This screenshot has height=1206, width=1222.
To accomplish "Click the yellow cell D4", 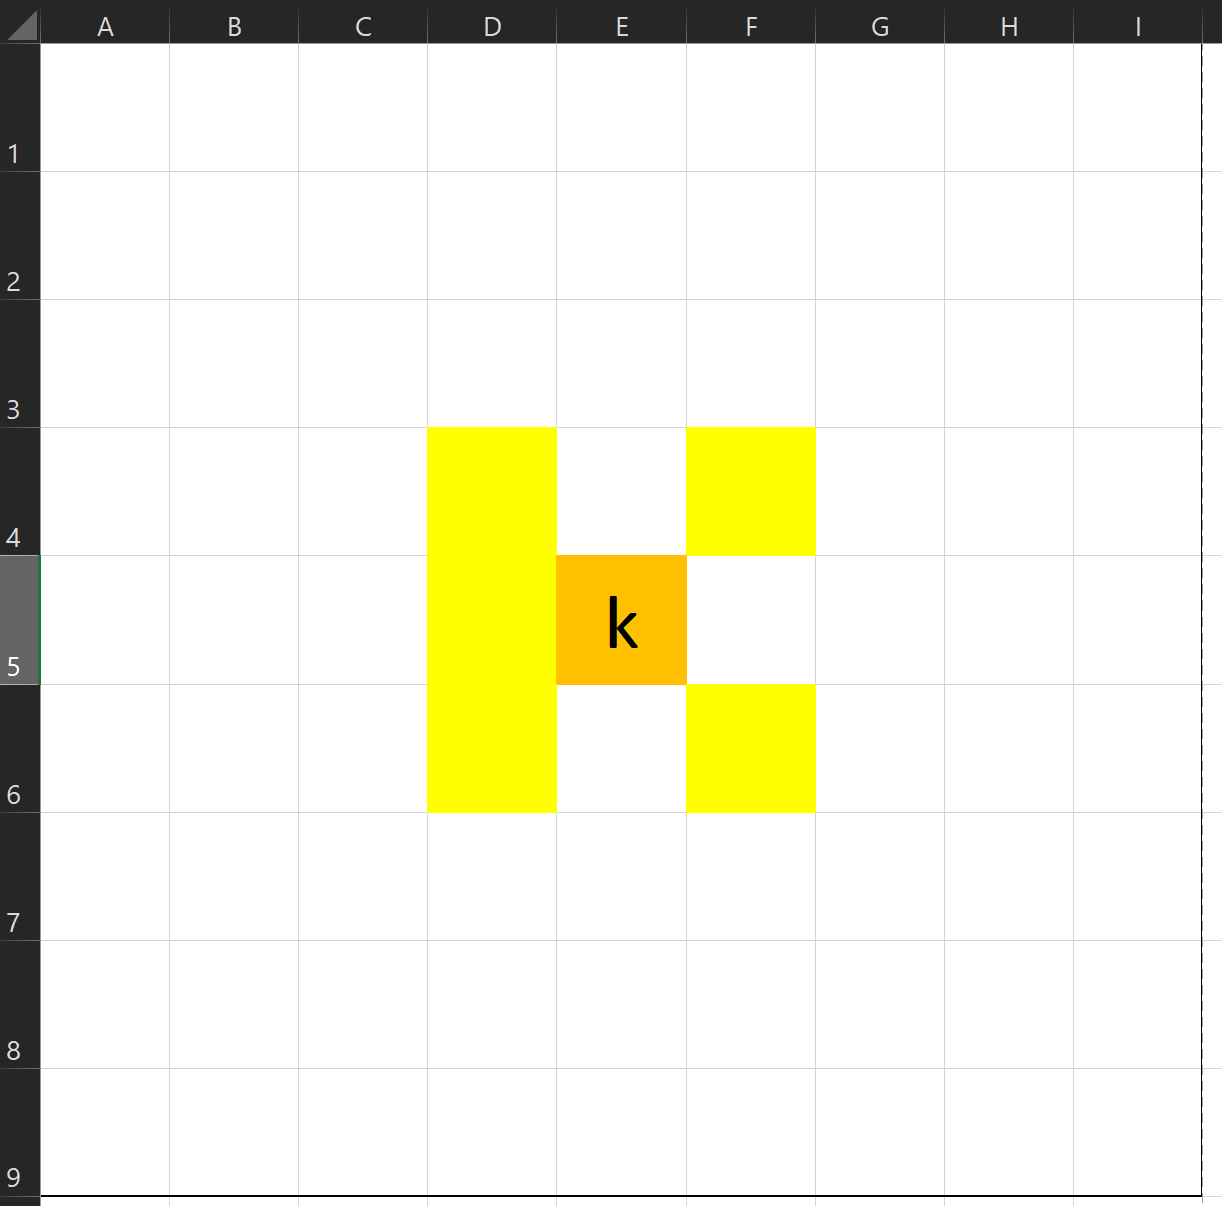I will click(x=492, y=491).
